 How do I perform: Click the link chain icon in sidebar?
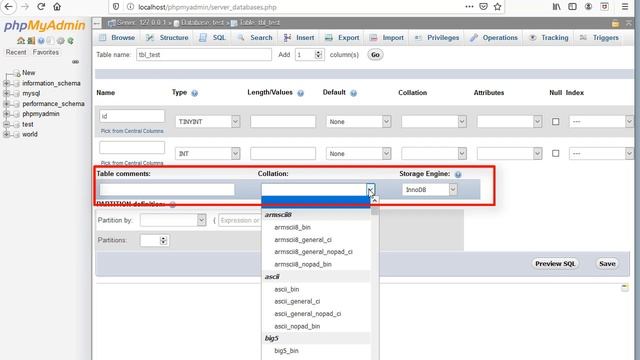click(x=75, y=62)
